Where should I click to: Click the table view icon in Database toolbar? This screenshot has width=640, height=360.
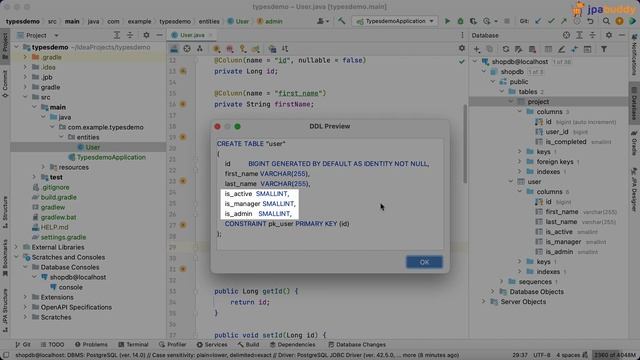[548, 49]
